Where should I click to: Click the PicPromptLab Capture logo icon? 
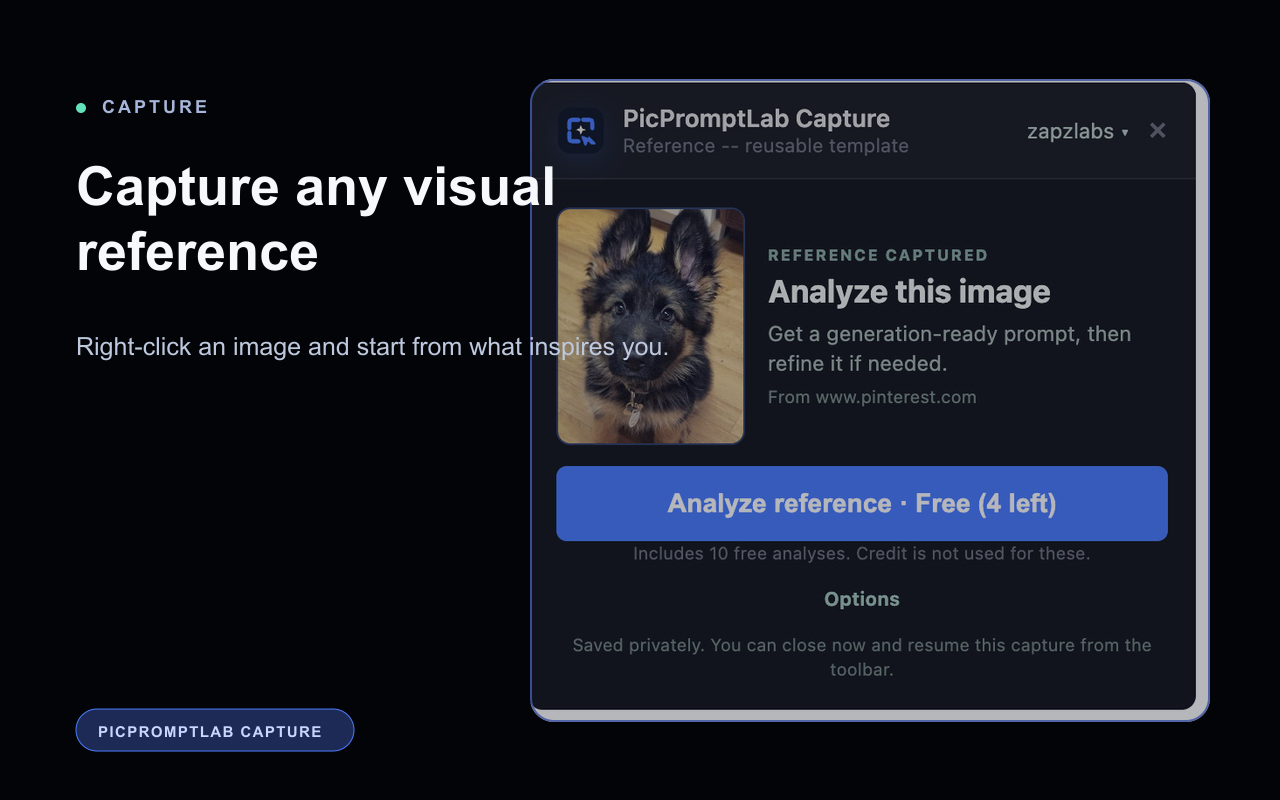(x=581, y=131)
